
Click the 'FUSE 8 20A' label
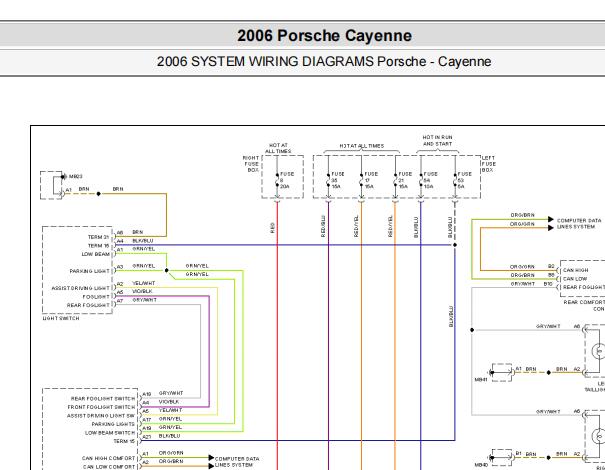[286, 180]
